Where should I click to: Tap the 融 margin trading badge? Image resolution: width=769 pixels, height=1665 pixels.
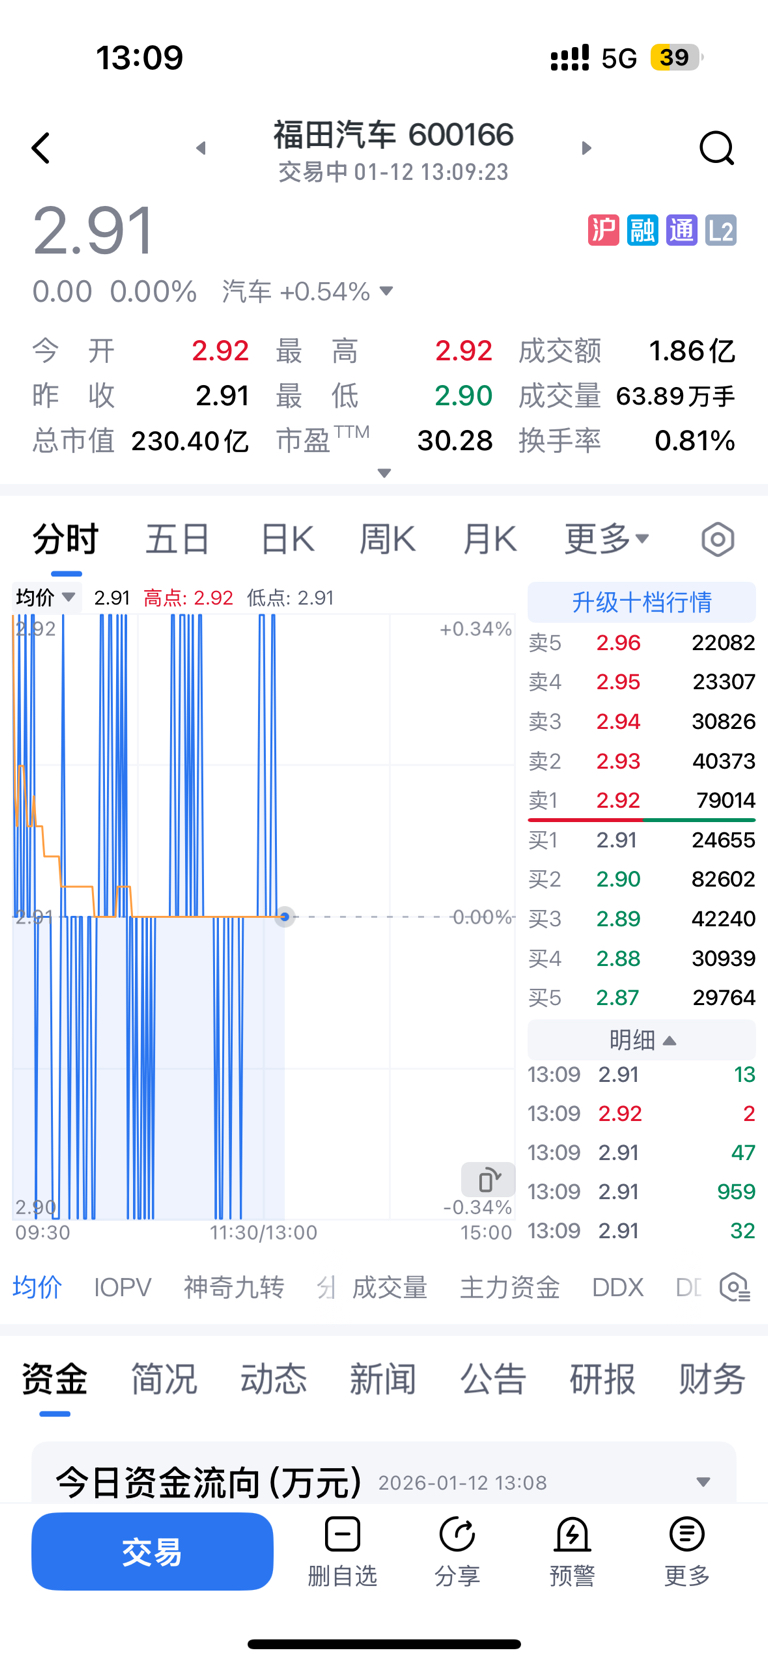coord(642,231)
